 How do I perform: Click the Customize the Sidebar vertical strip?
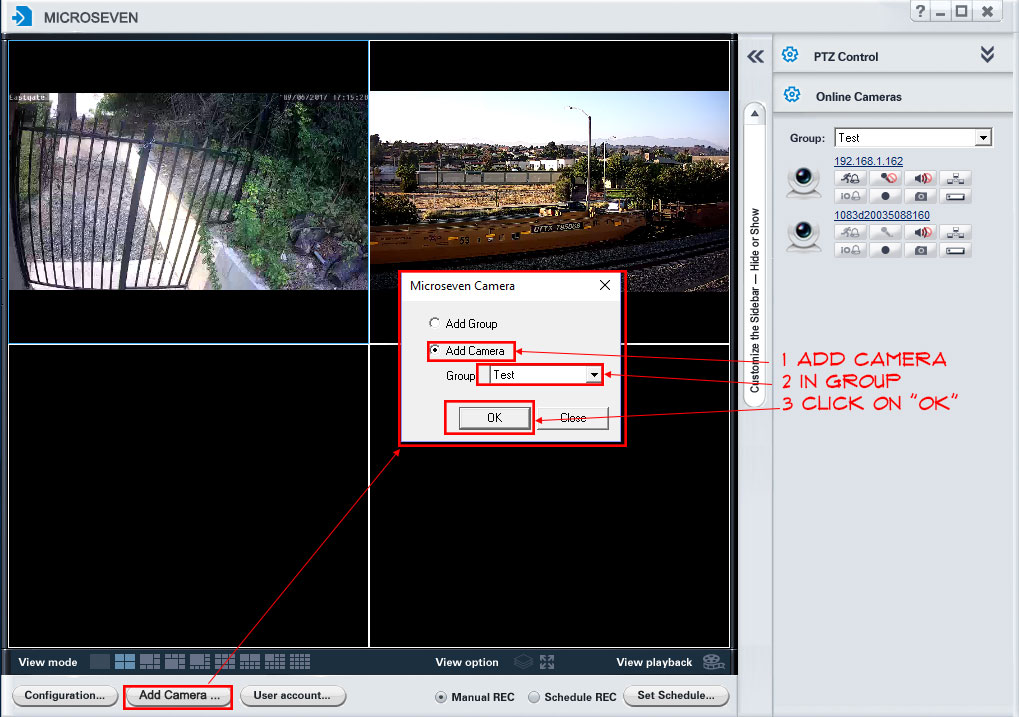pyautogui.click(x=755, y=255)
